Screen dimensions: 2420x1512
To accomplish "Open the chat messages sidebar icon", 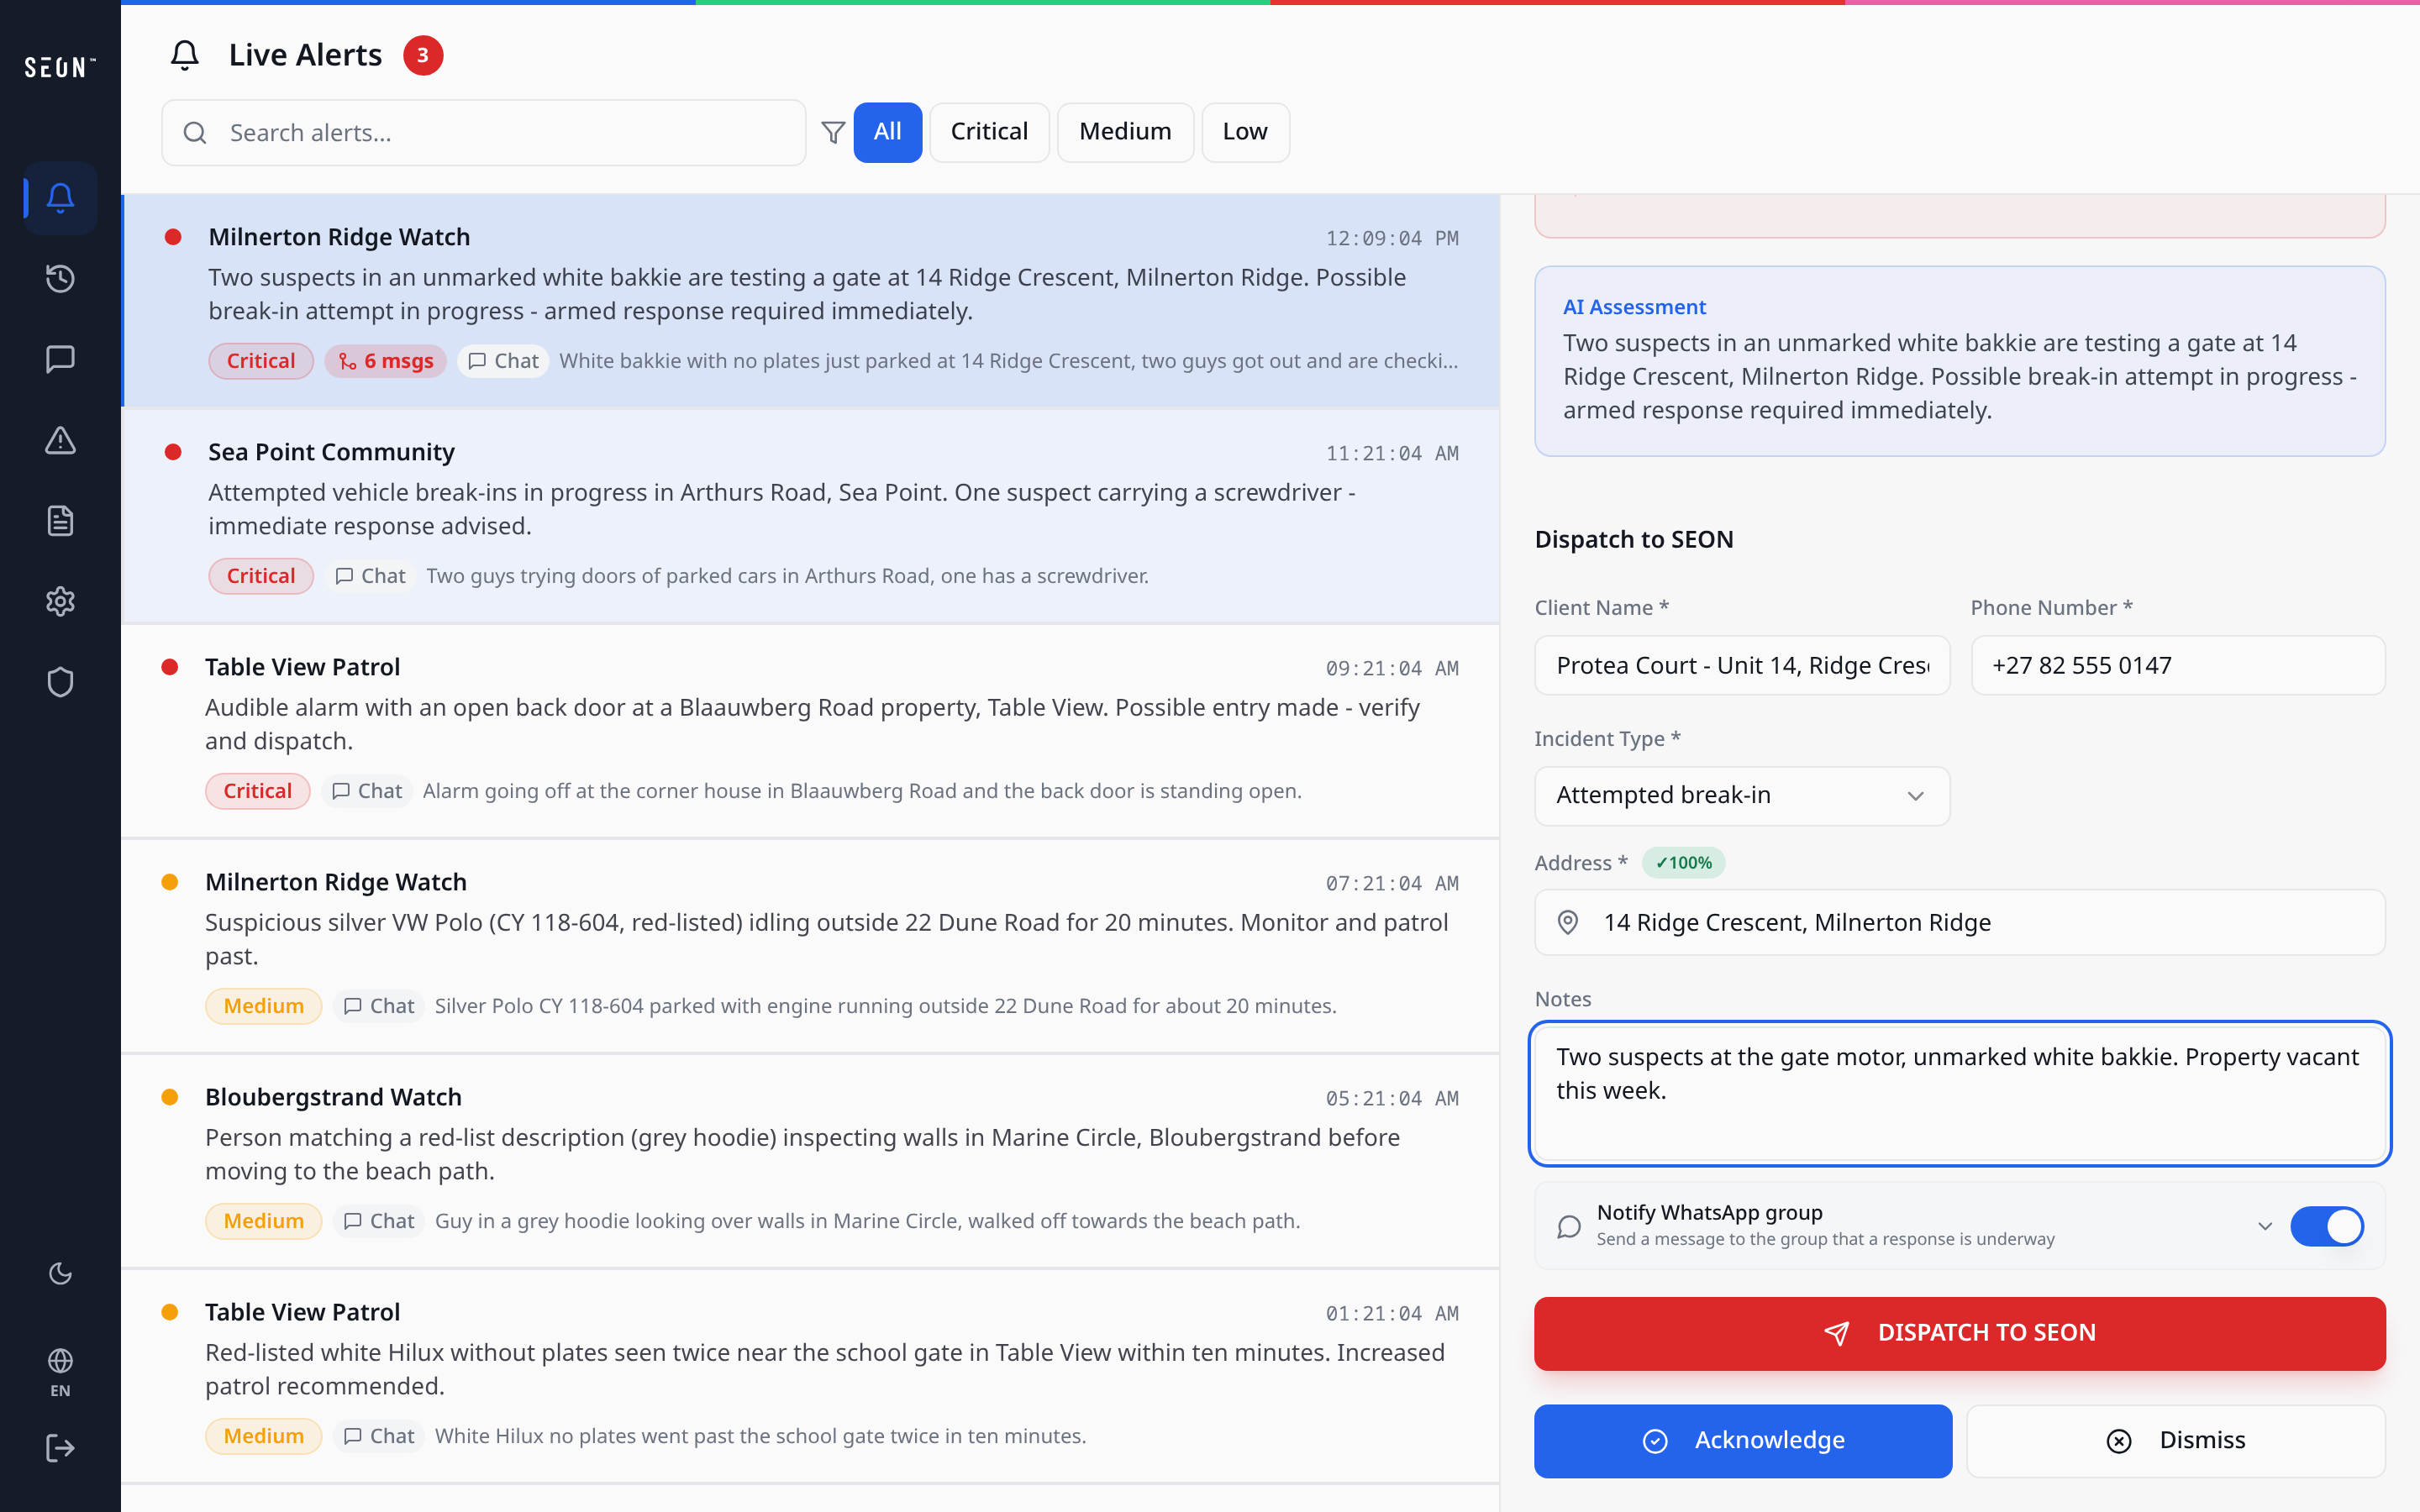I will click(60, 359).
